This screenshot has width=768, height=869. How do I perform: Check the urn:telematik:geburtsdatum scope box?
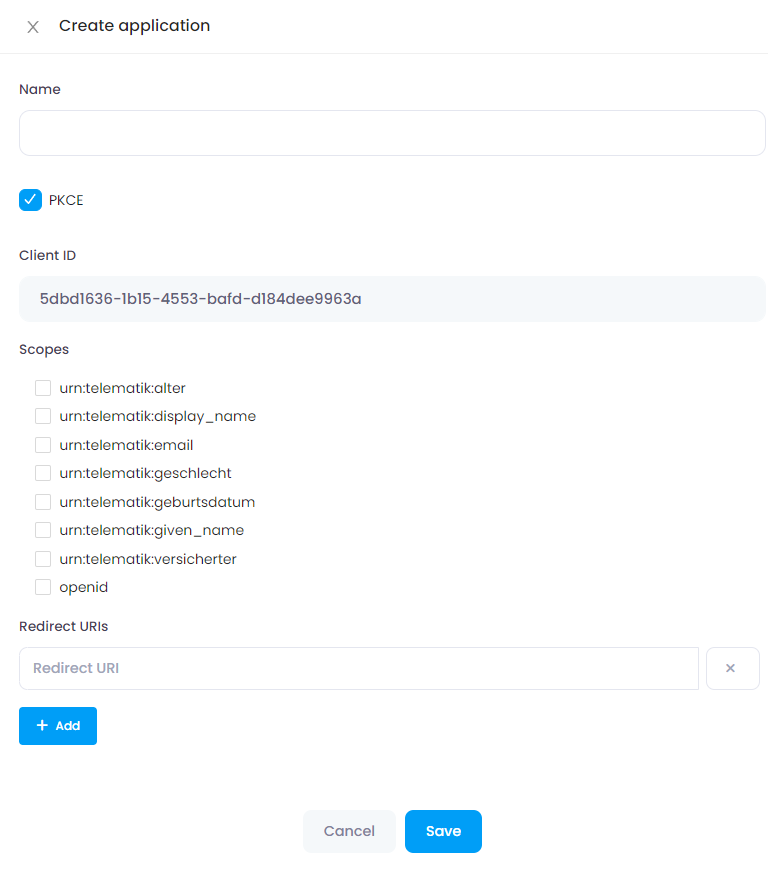[43, 502]
